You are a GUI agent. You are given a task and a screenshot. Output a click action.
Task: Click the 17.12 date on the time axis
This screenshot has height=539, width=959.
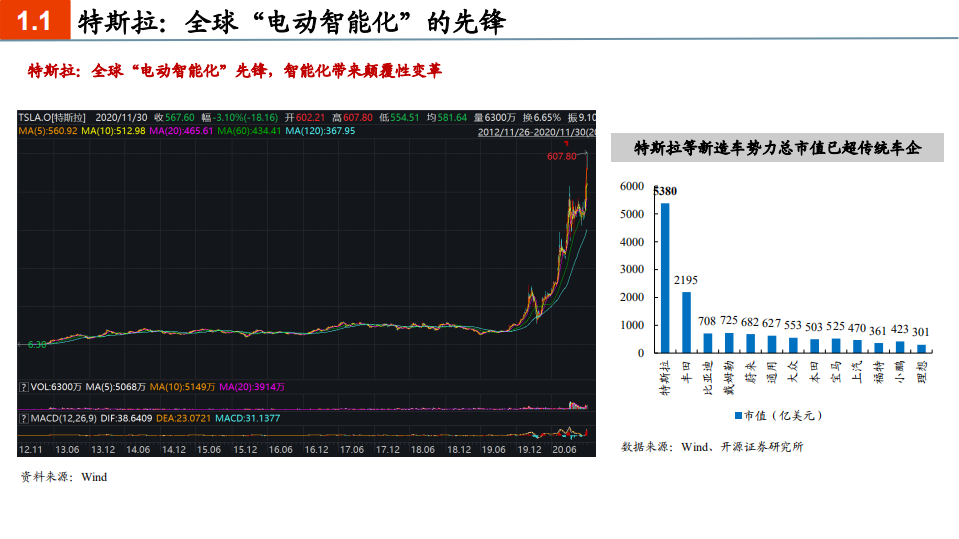tap(387, 450)
